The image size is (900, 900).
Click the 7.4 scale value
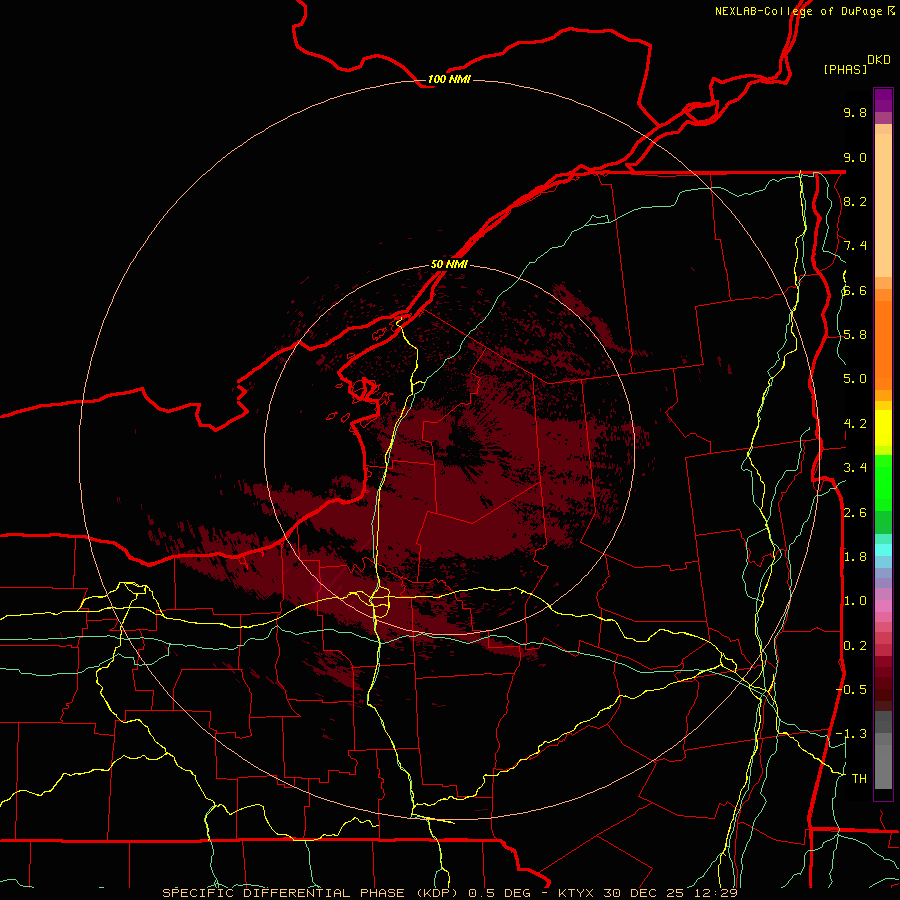point(855,246)
